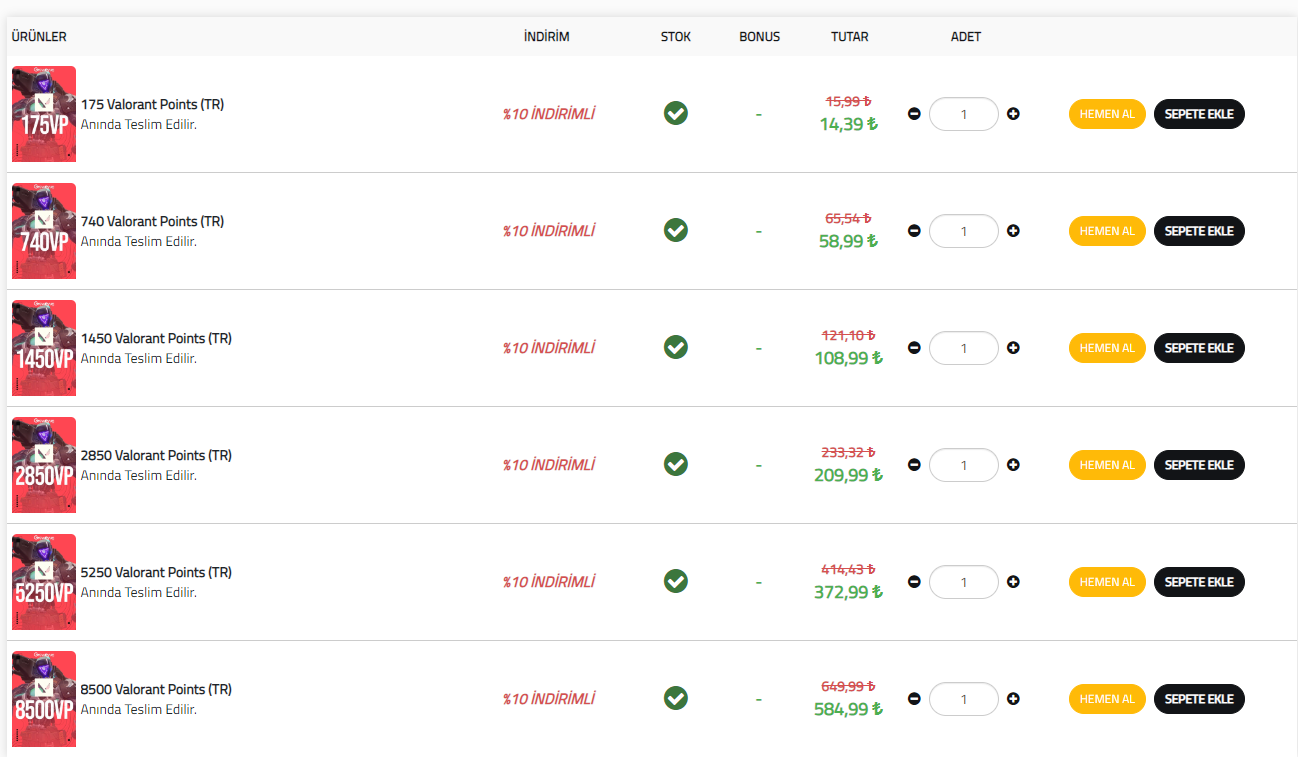Open the 175VP product thumbnail
1298x757 pixels.
click(x=44, y=114)
